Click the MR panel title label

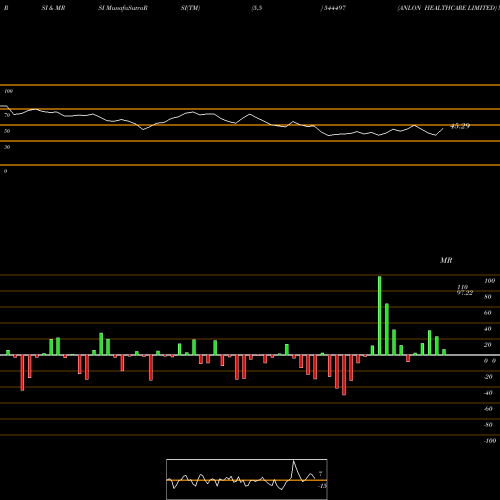coord(446,260)
